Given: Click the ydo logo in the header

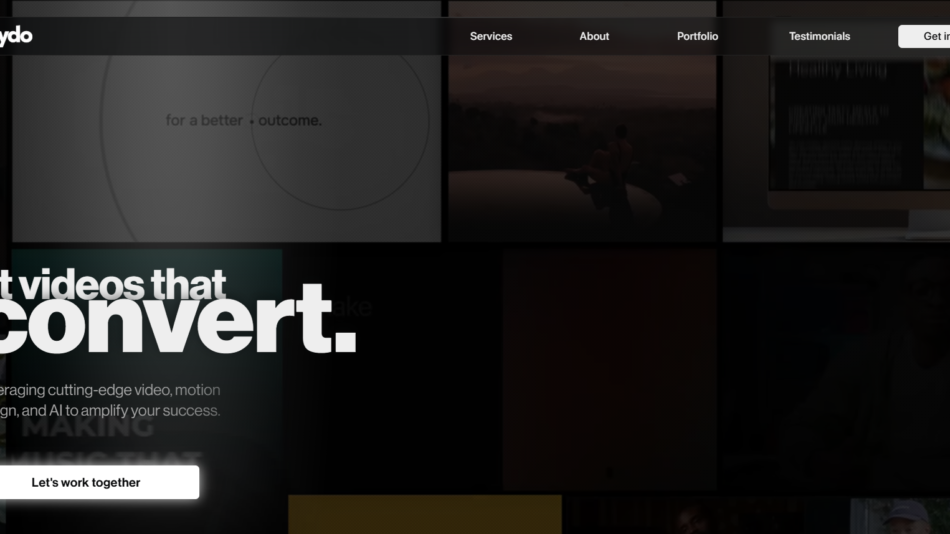Looking at the screenshot, I should click(16, 36).
